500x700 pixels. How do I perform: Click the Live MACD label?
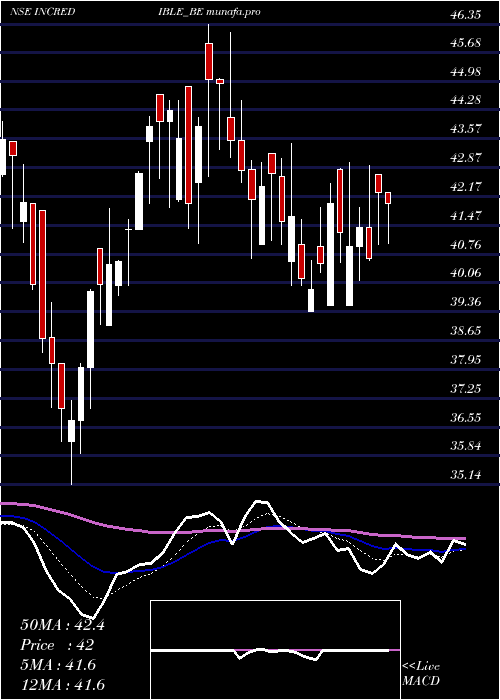(x=421, y=674)
